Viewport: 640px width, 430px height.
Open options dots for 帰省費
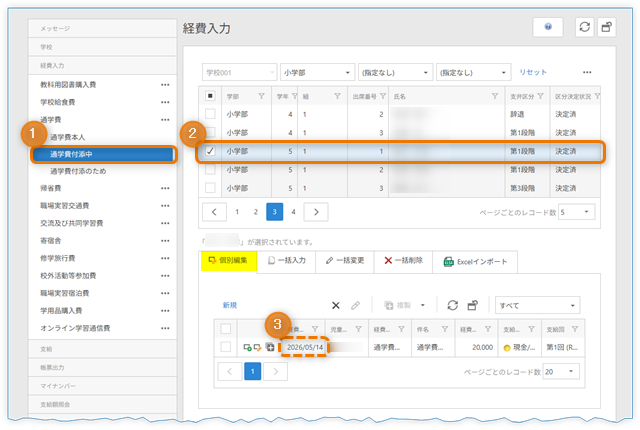click(x=165, y=188)
